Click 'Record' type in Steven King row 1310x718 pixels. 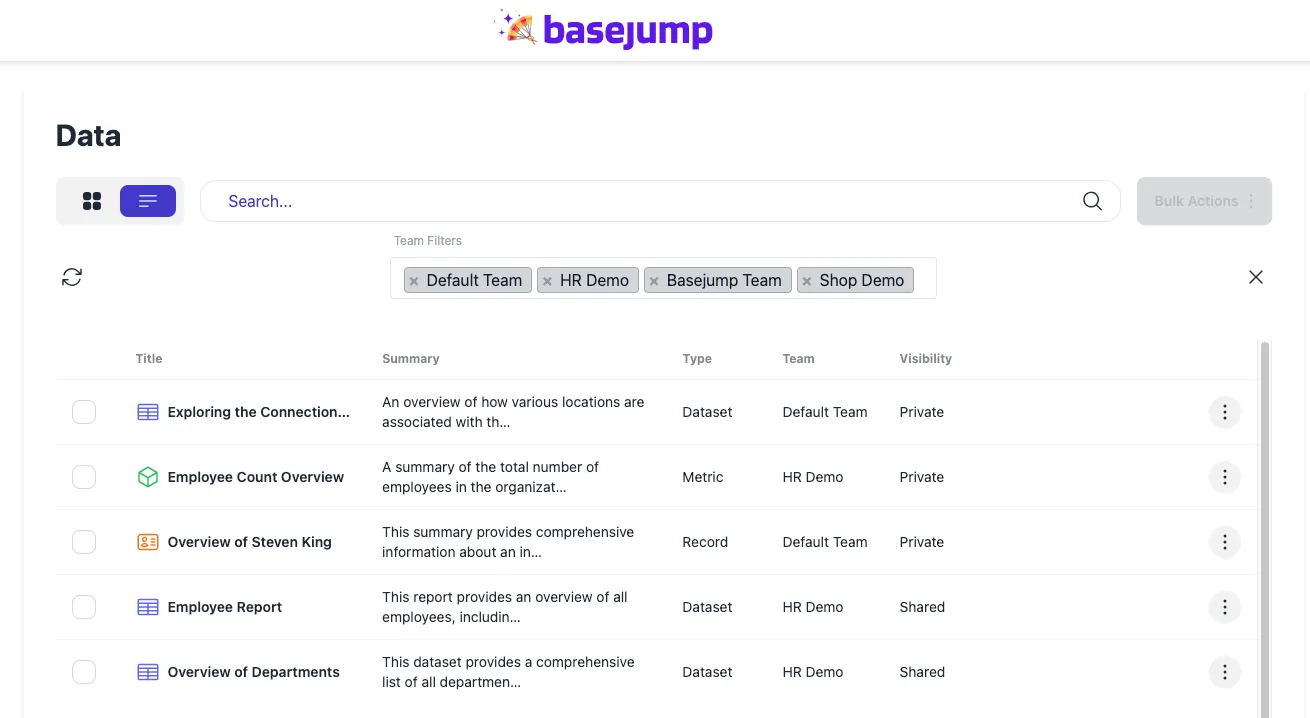(705, 542)
